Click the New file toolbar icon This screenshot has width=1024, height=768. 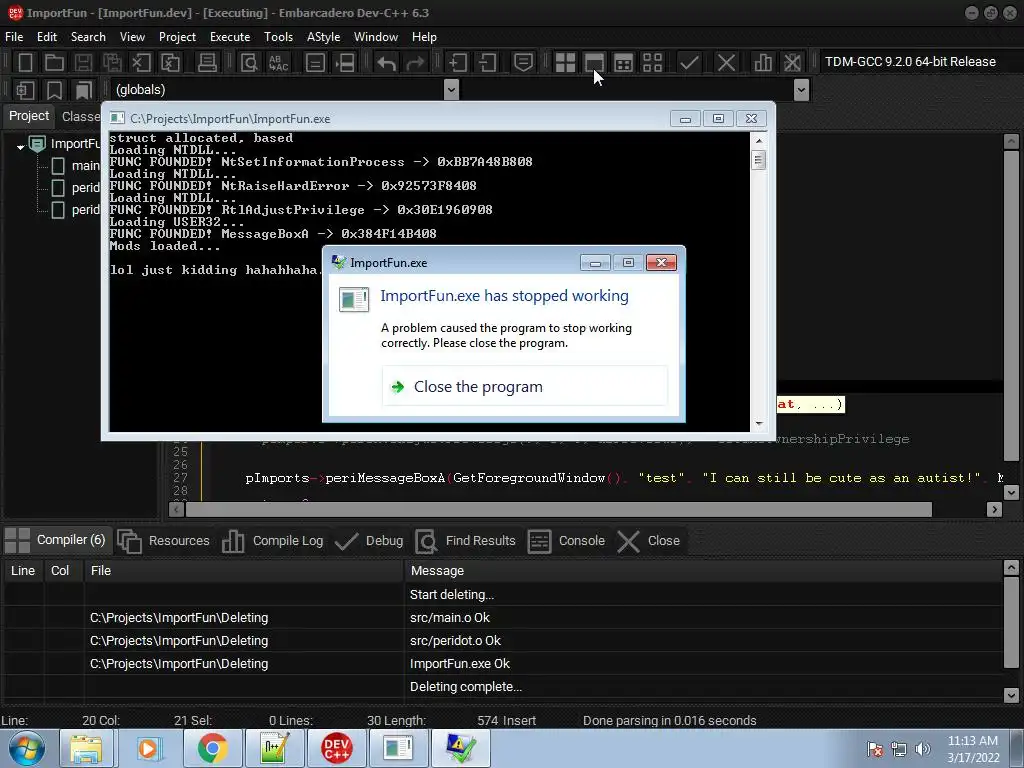pos(25,63)
